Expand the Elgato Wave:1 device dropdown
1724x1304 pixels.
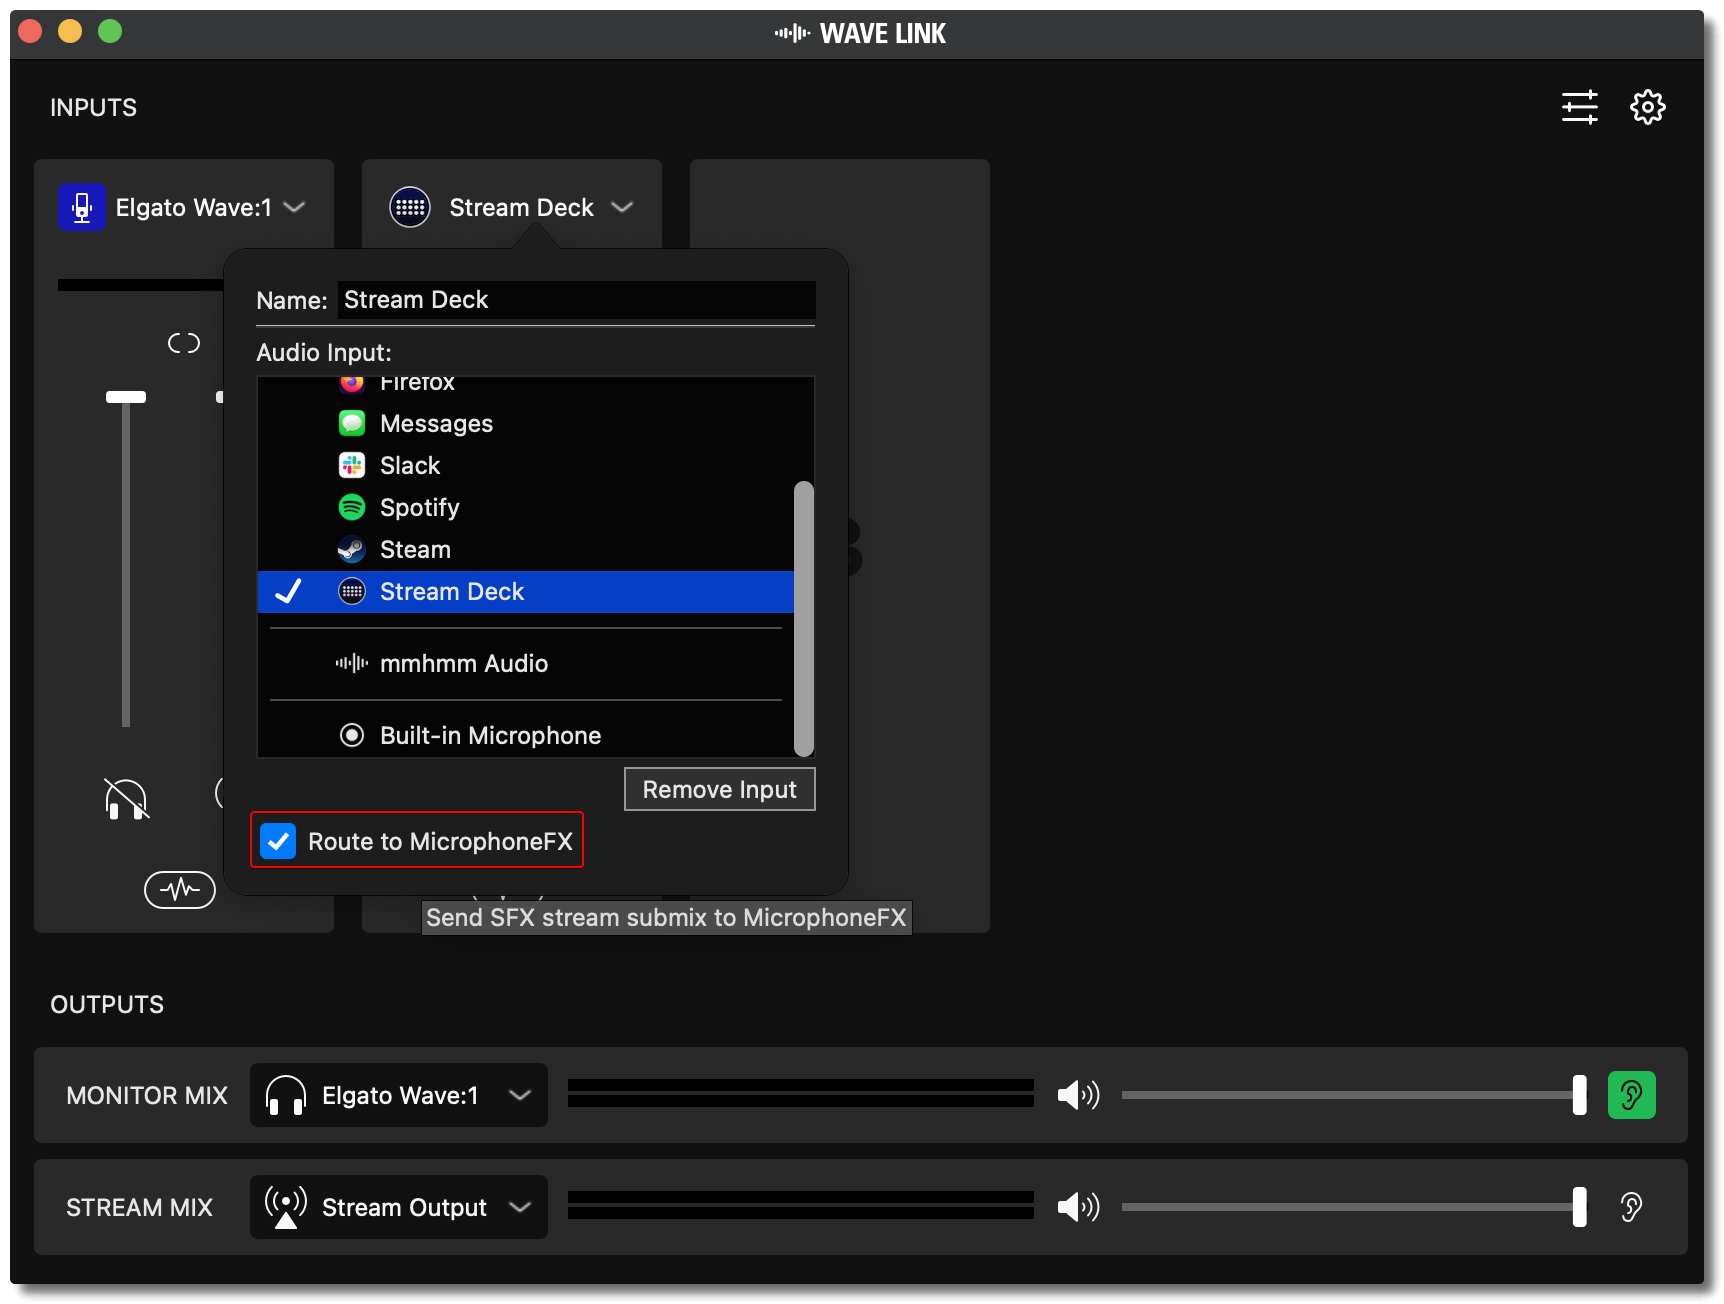coord(294,207)
